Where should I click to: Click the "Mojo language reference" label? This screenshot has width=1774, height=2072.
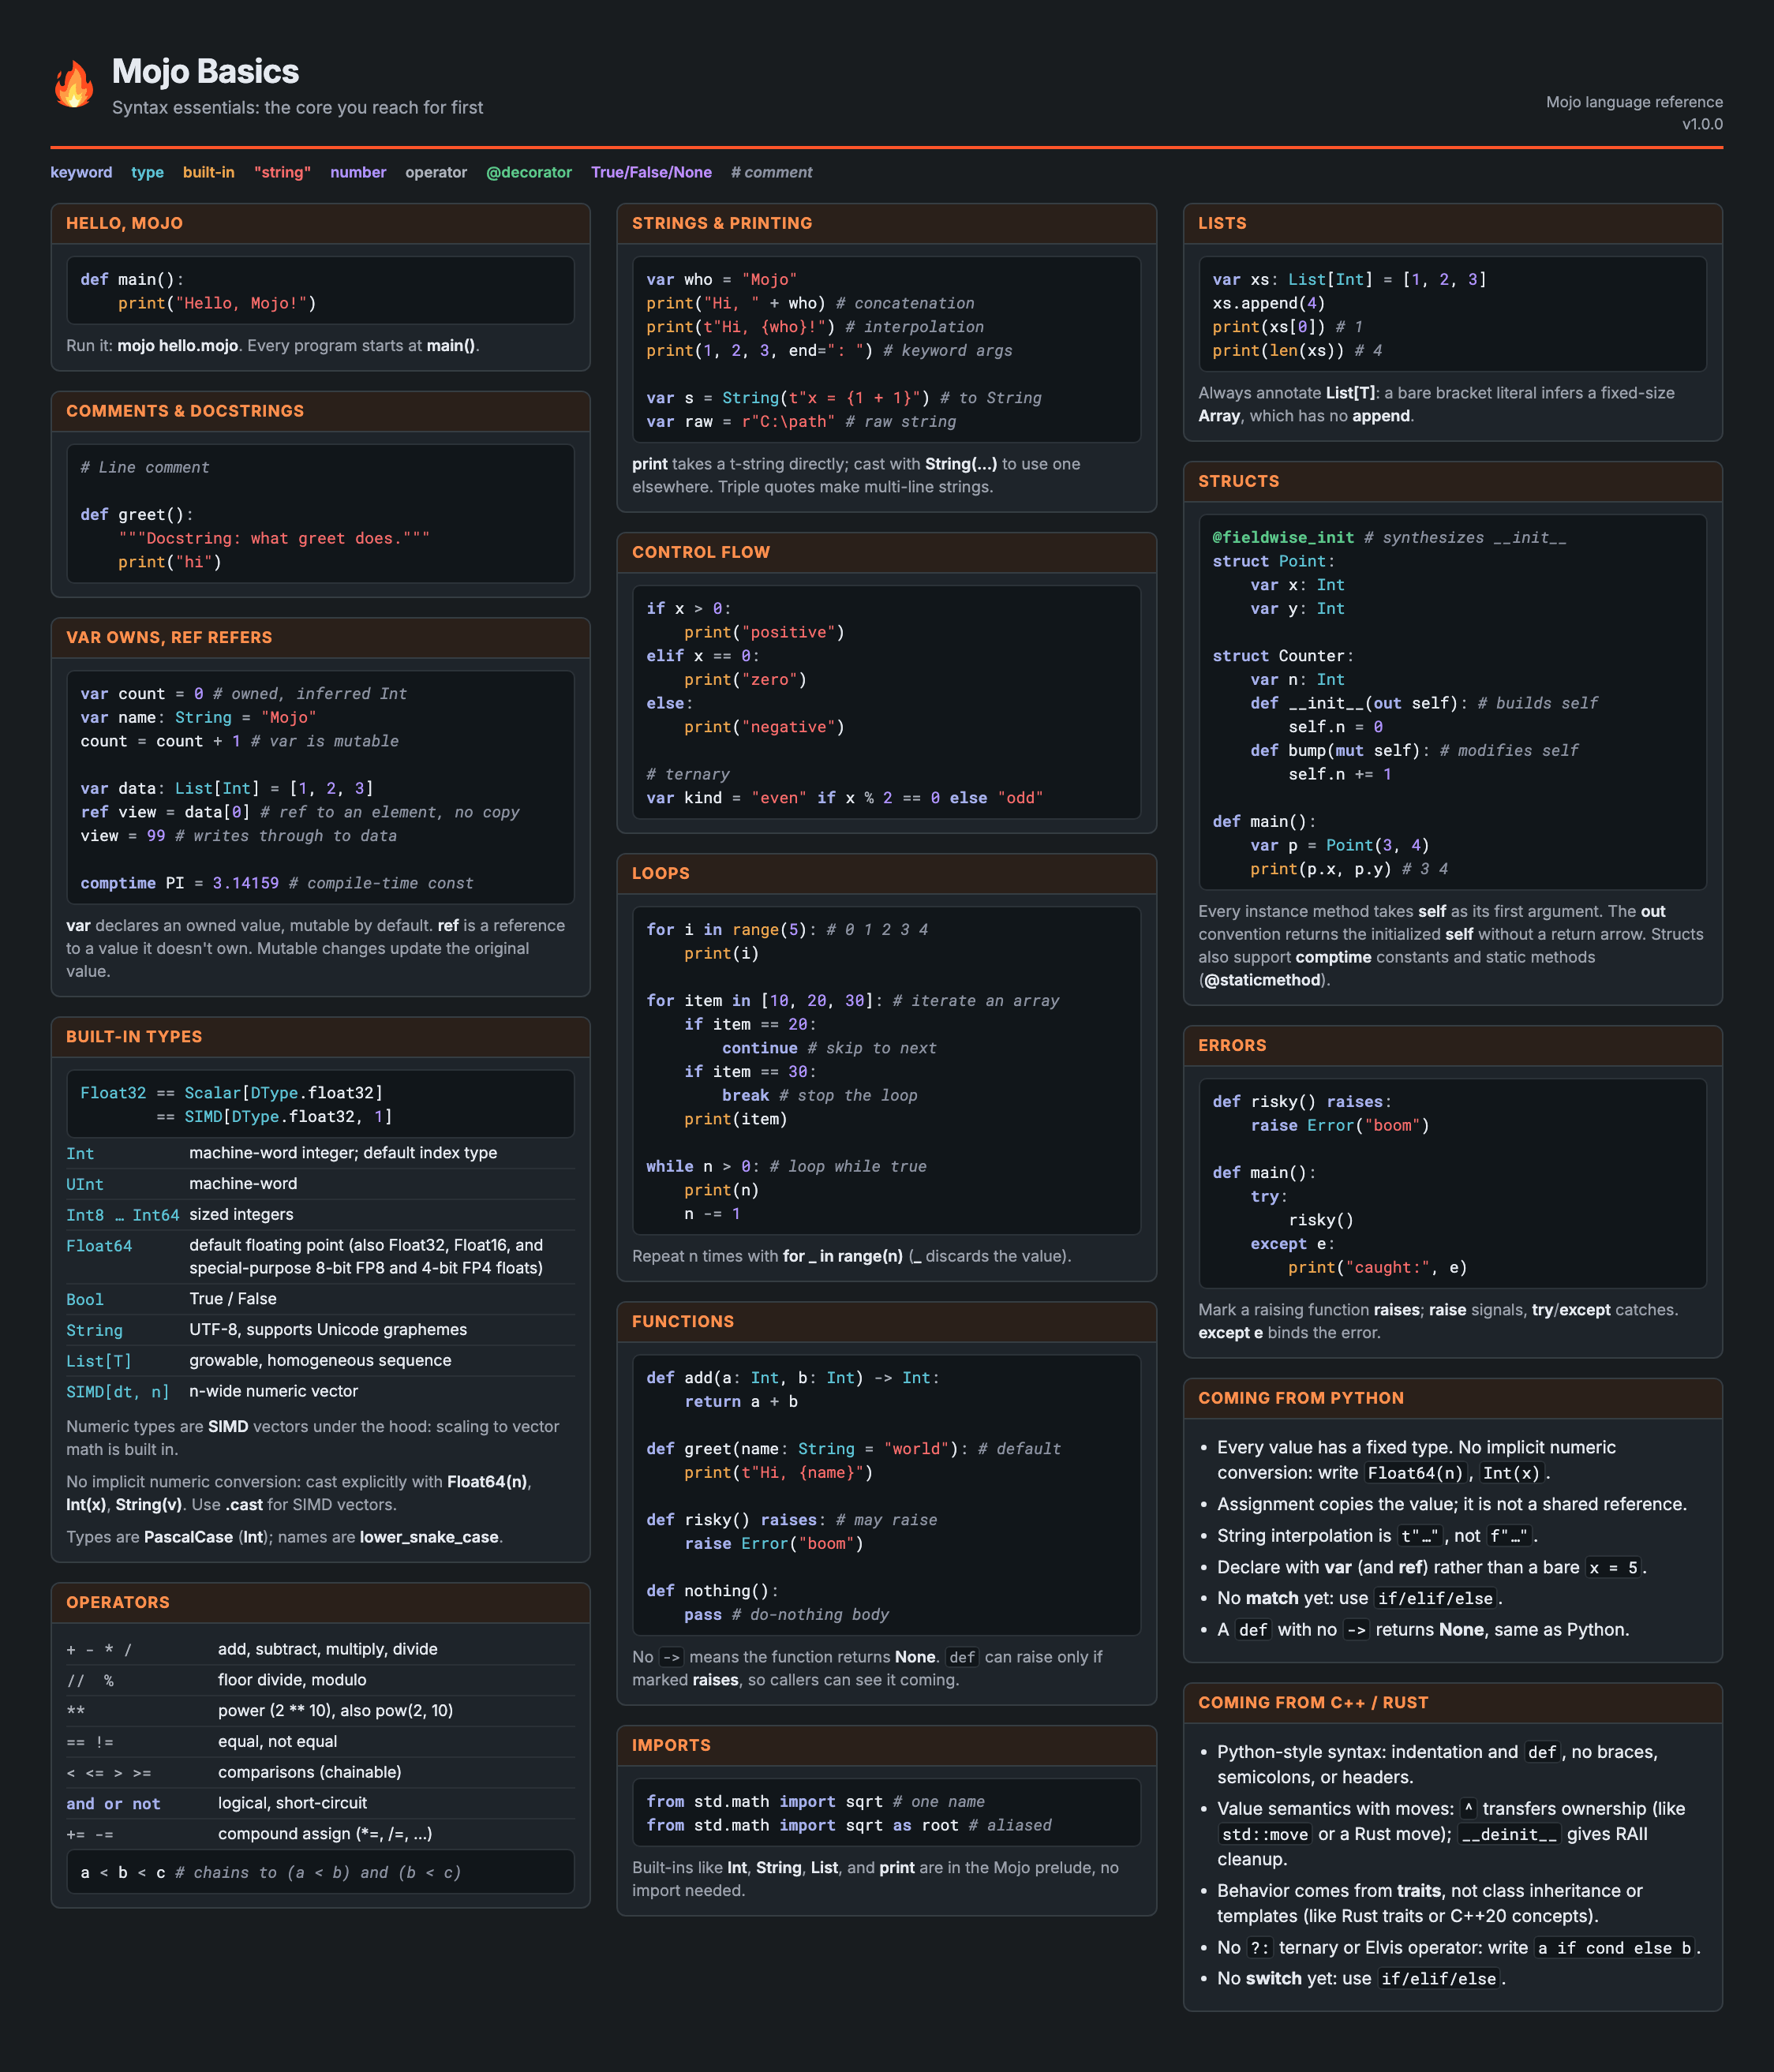1634,102
